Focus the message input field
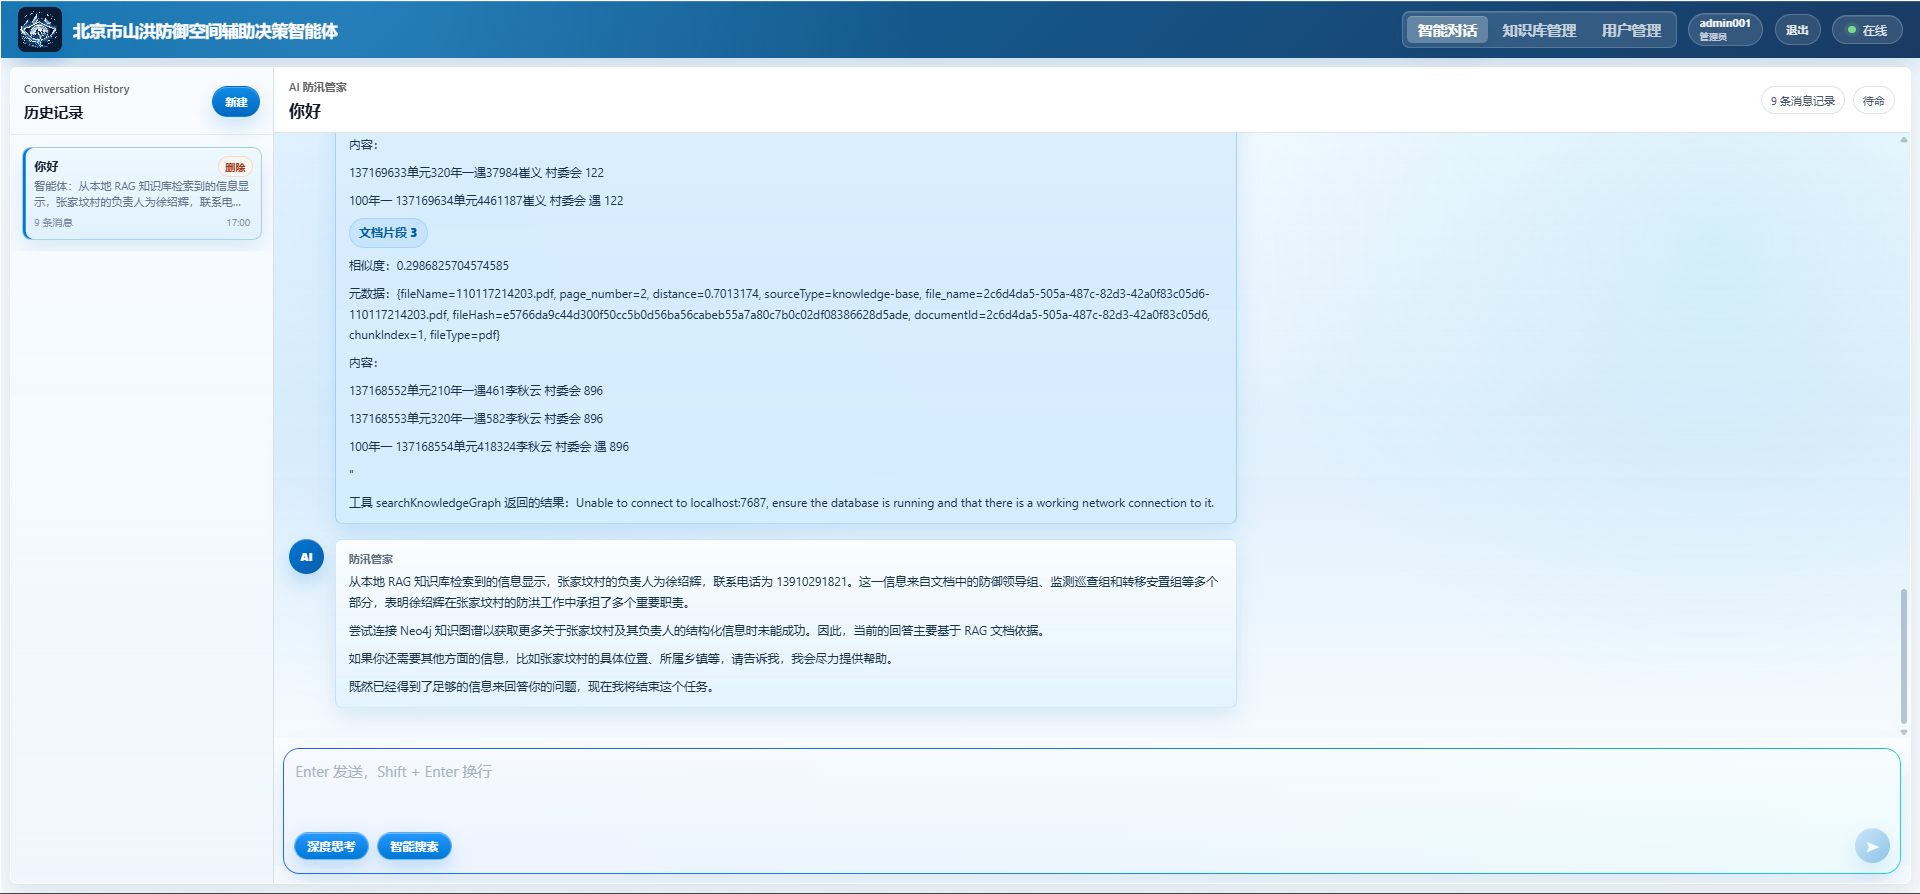 (1091, 785)
